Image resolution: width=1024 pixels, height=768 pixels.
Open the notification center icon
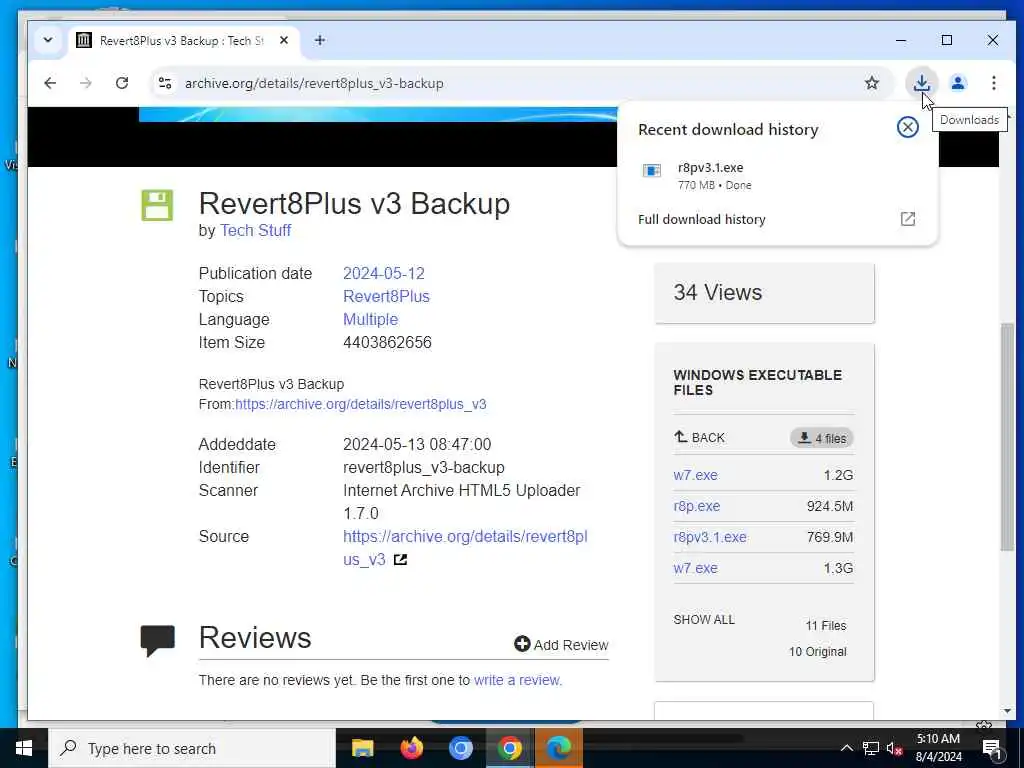992,748
